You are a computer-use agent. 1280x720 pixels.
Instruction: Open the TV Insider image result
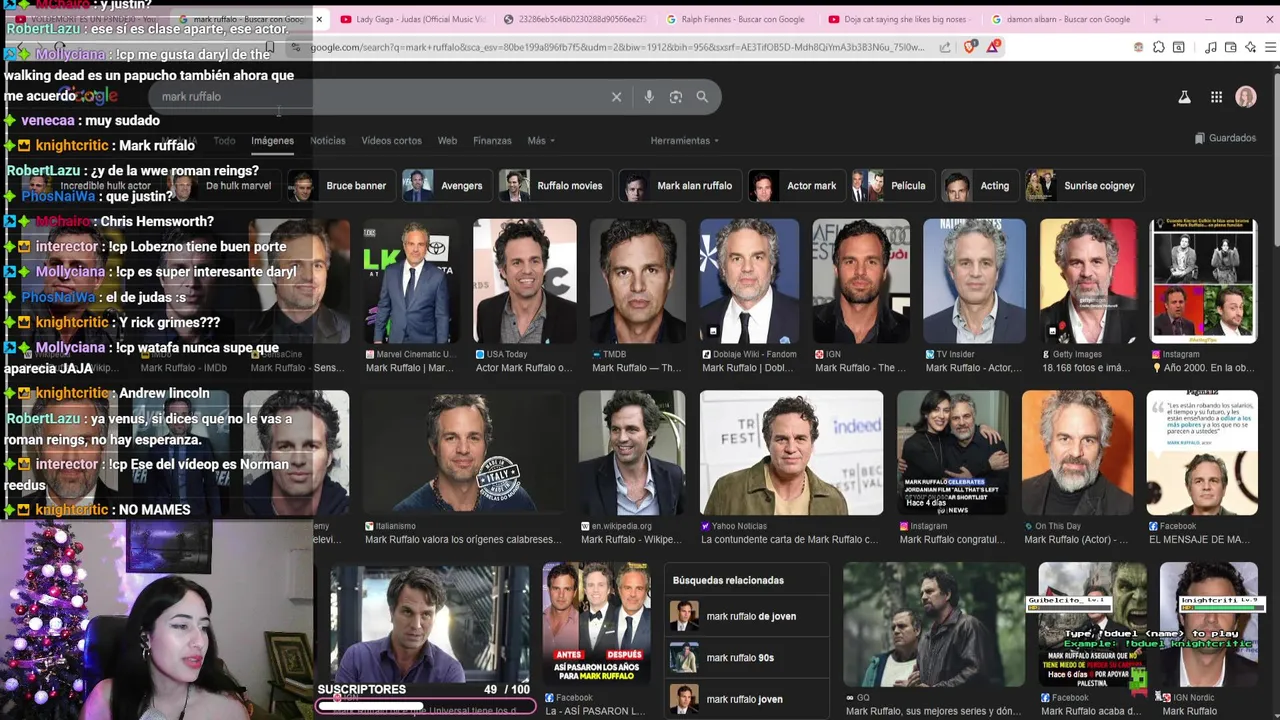click(974, 281)
